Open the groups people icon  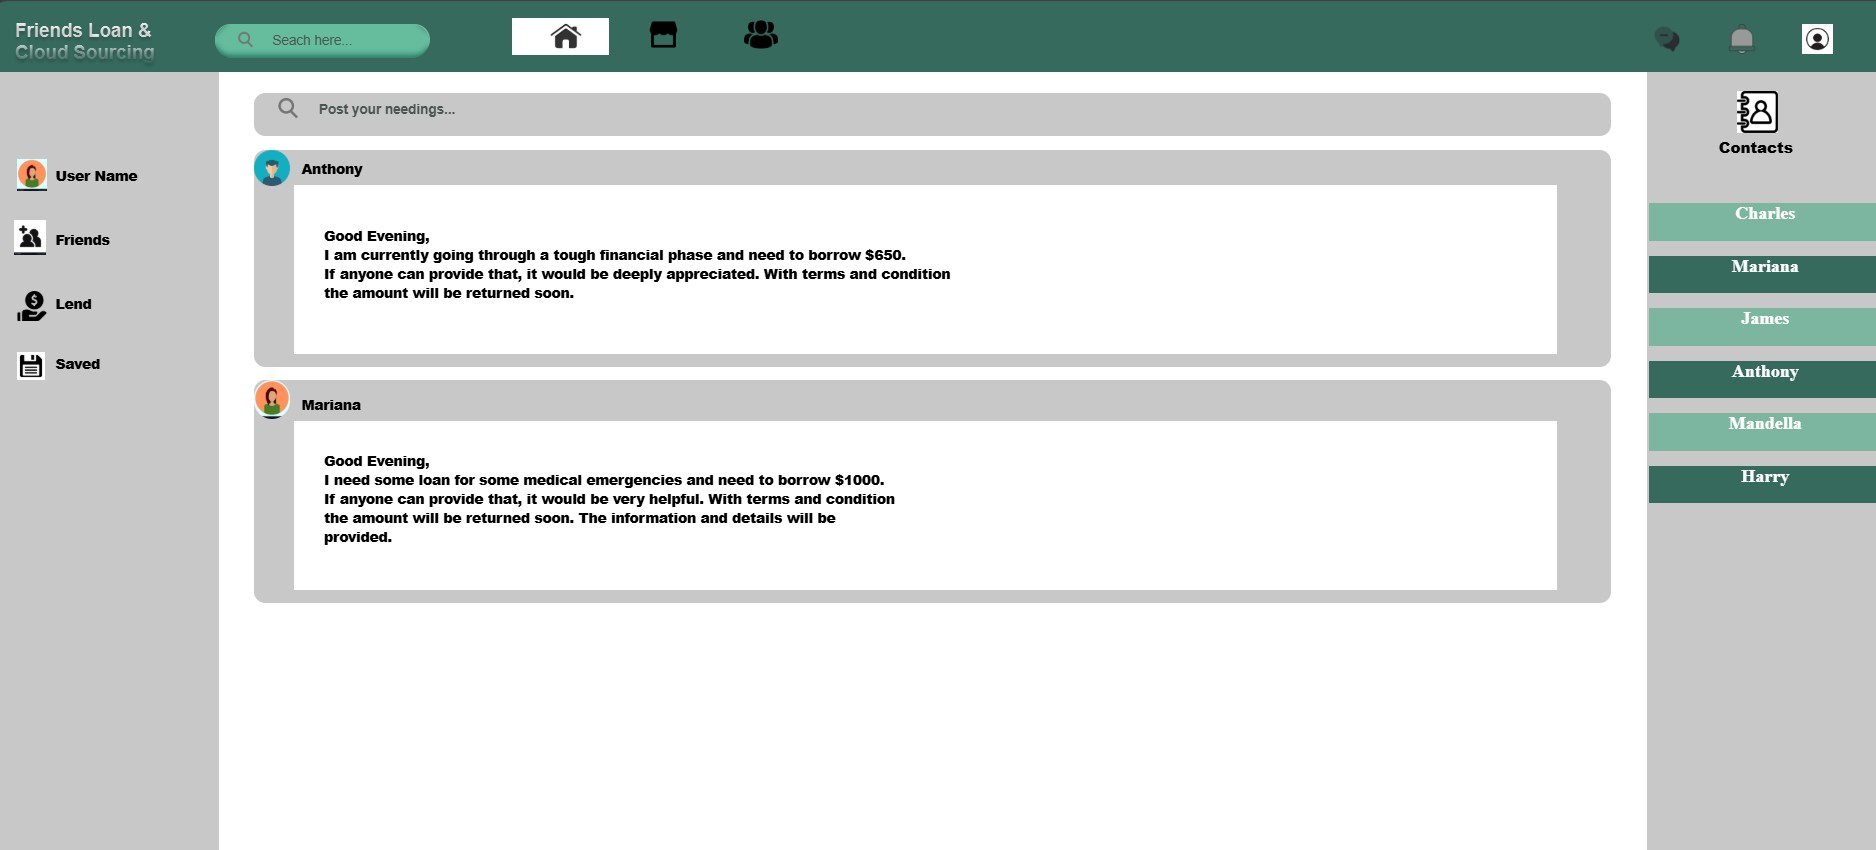[761, 35]
